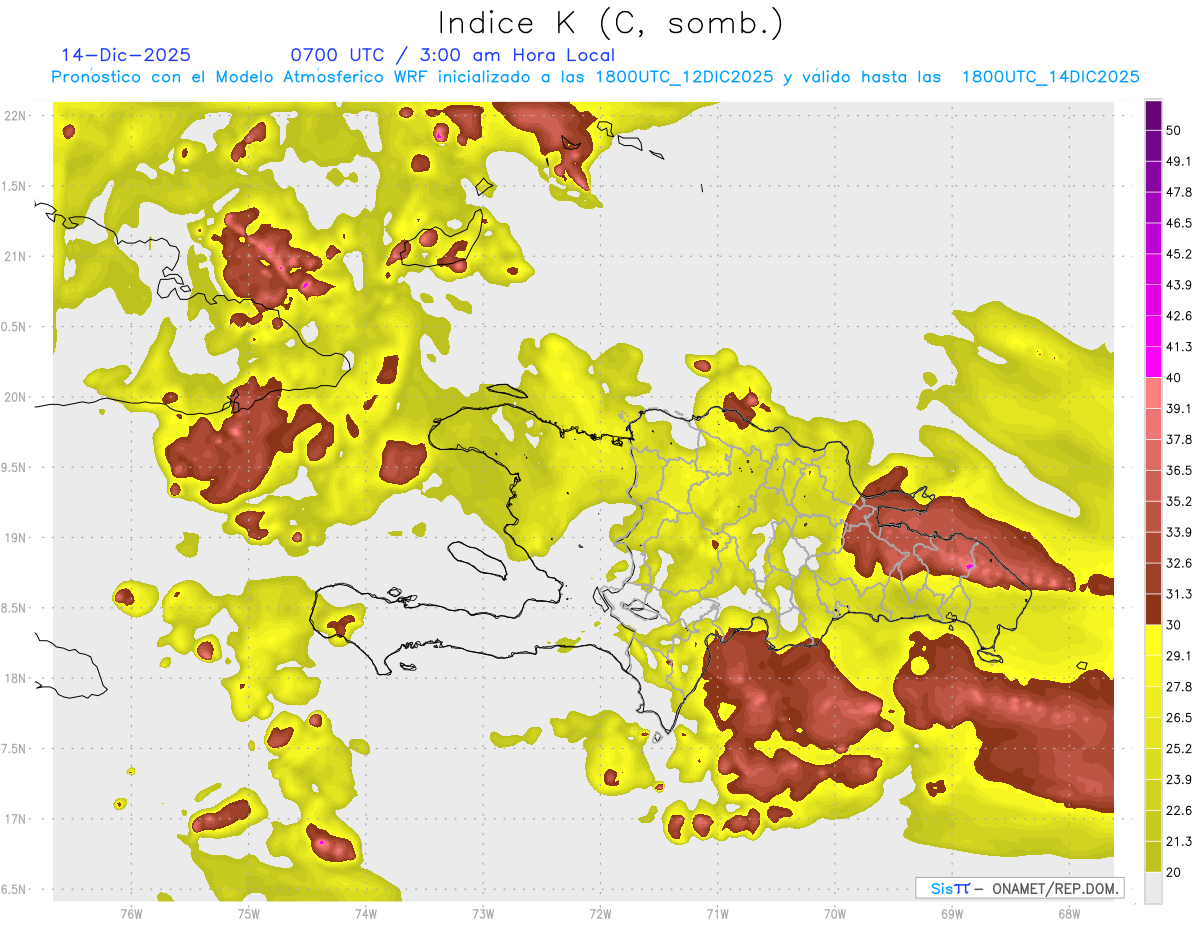Click the date label "14-Dic-2025"
The height and width of the screenshot is (927, 1200).
126,55
